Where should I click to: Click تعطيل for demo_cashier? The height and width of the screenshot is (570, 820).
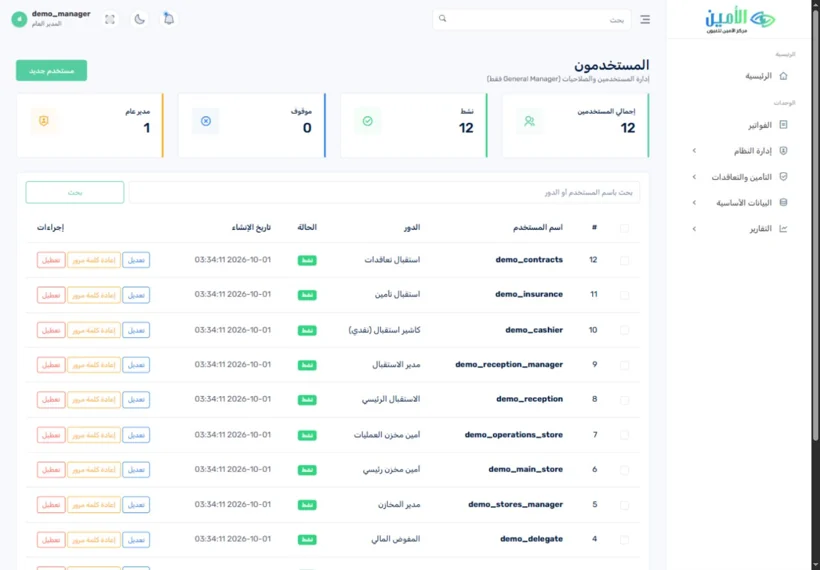(x=51, y=330)
